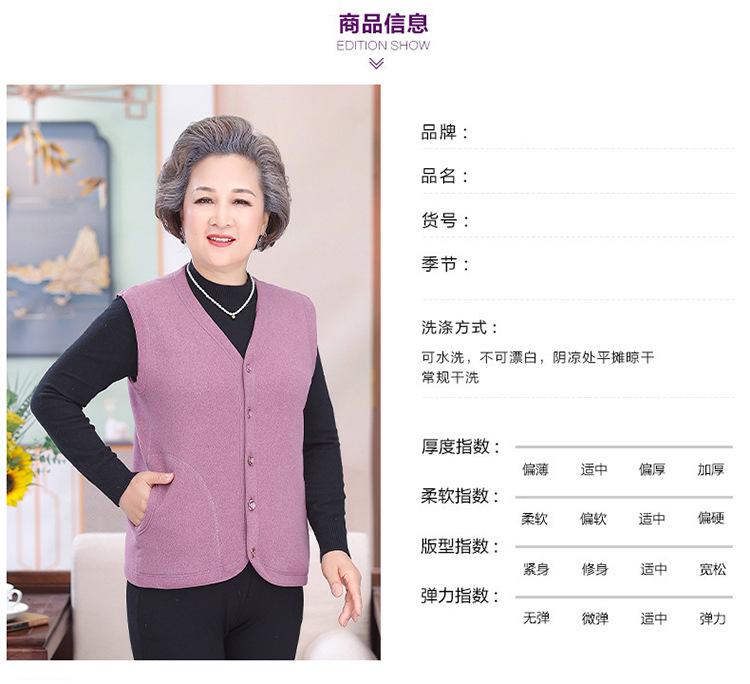This screenshot has width=750, height=684.
Task: Click the 商品信息 heading
Action: (383, 23)
